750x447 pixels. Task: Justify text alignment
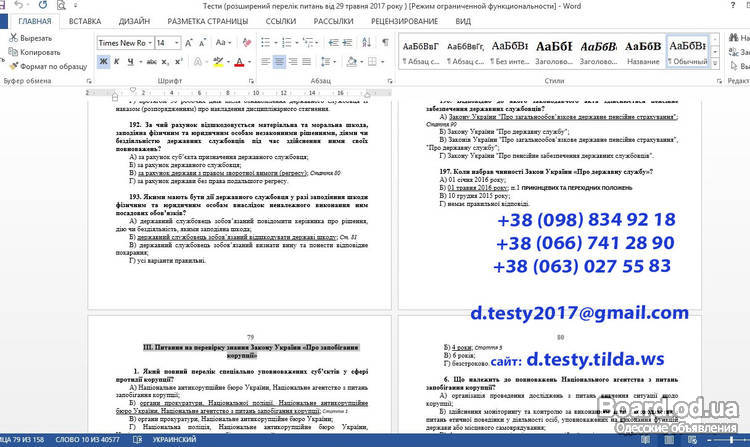(307, 62)
